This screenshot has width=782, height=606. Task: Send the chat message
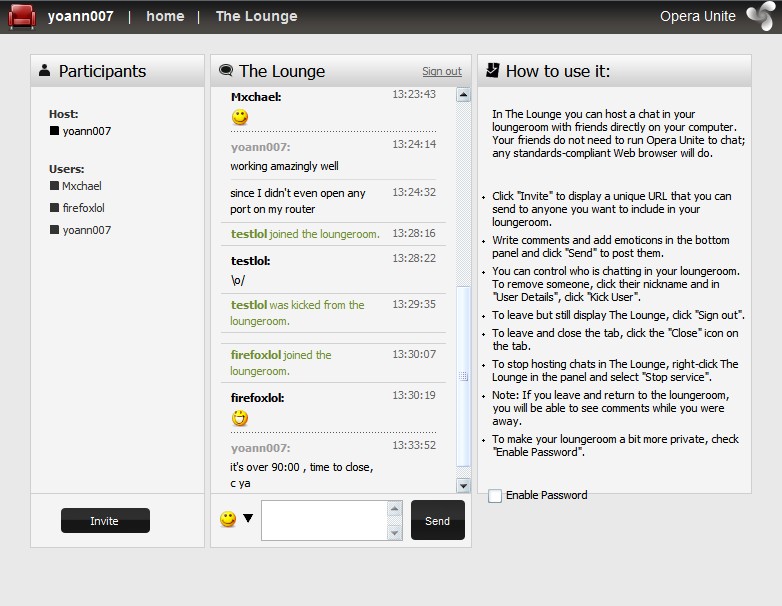click(437, 520)
